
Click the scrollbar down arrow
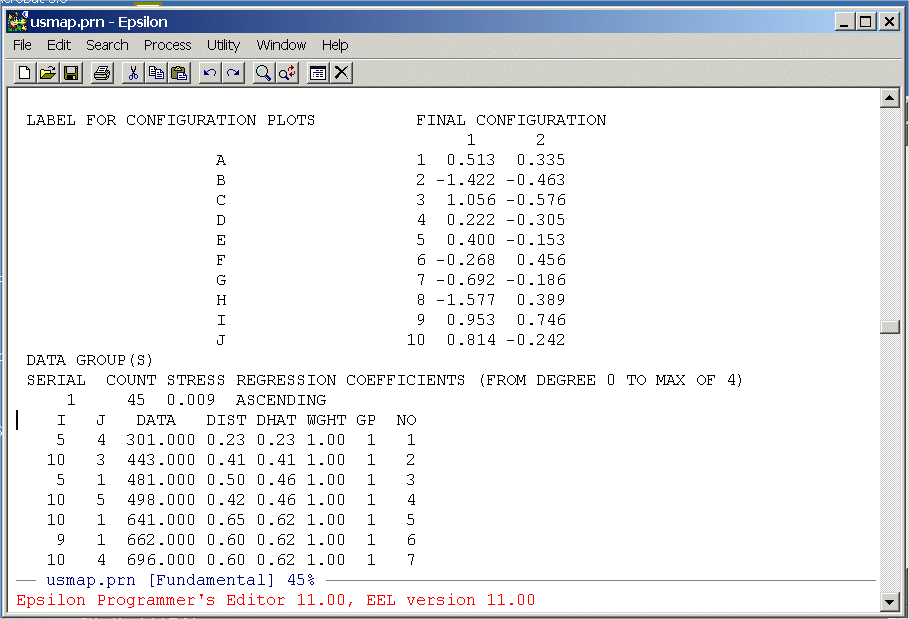point(888,600)
